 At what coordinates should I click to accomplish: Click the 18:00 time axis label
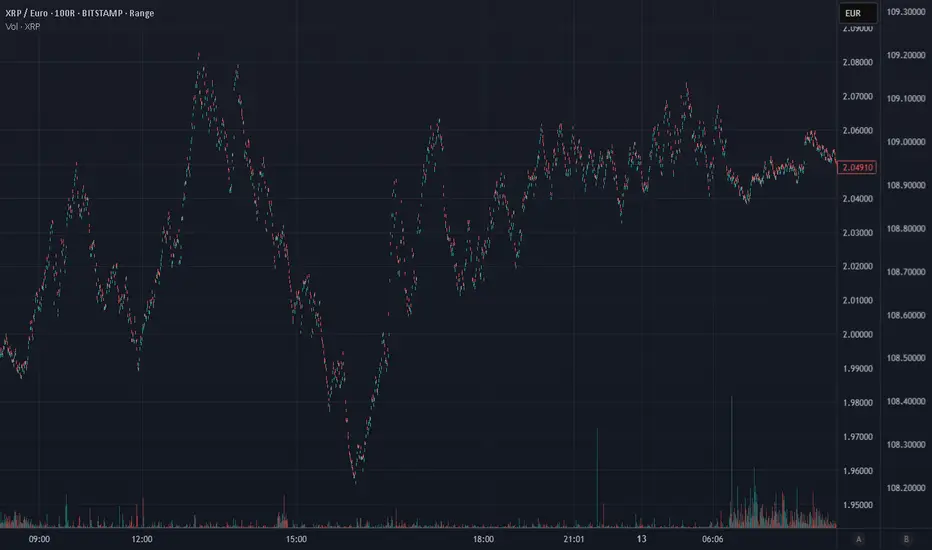483,539
